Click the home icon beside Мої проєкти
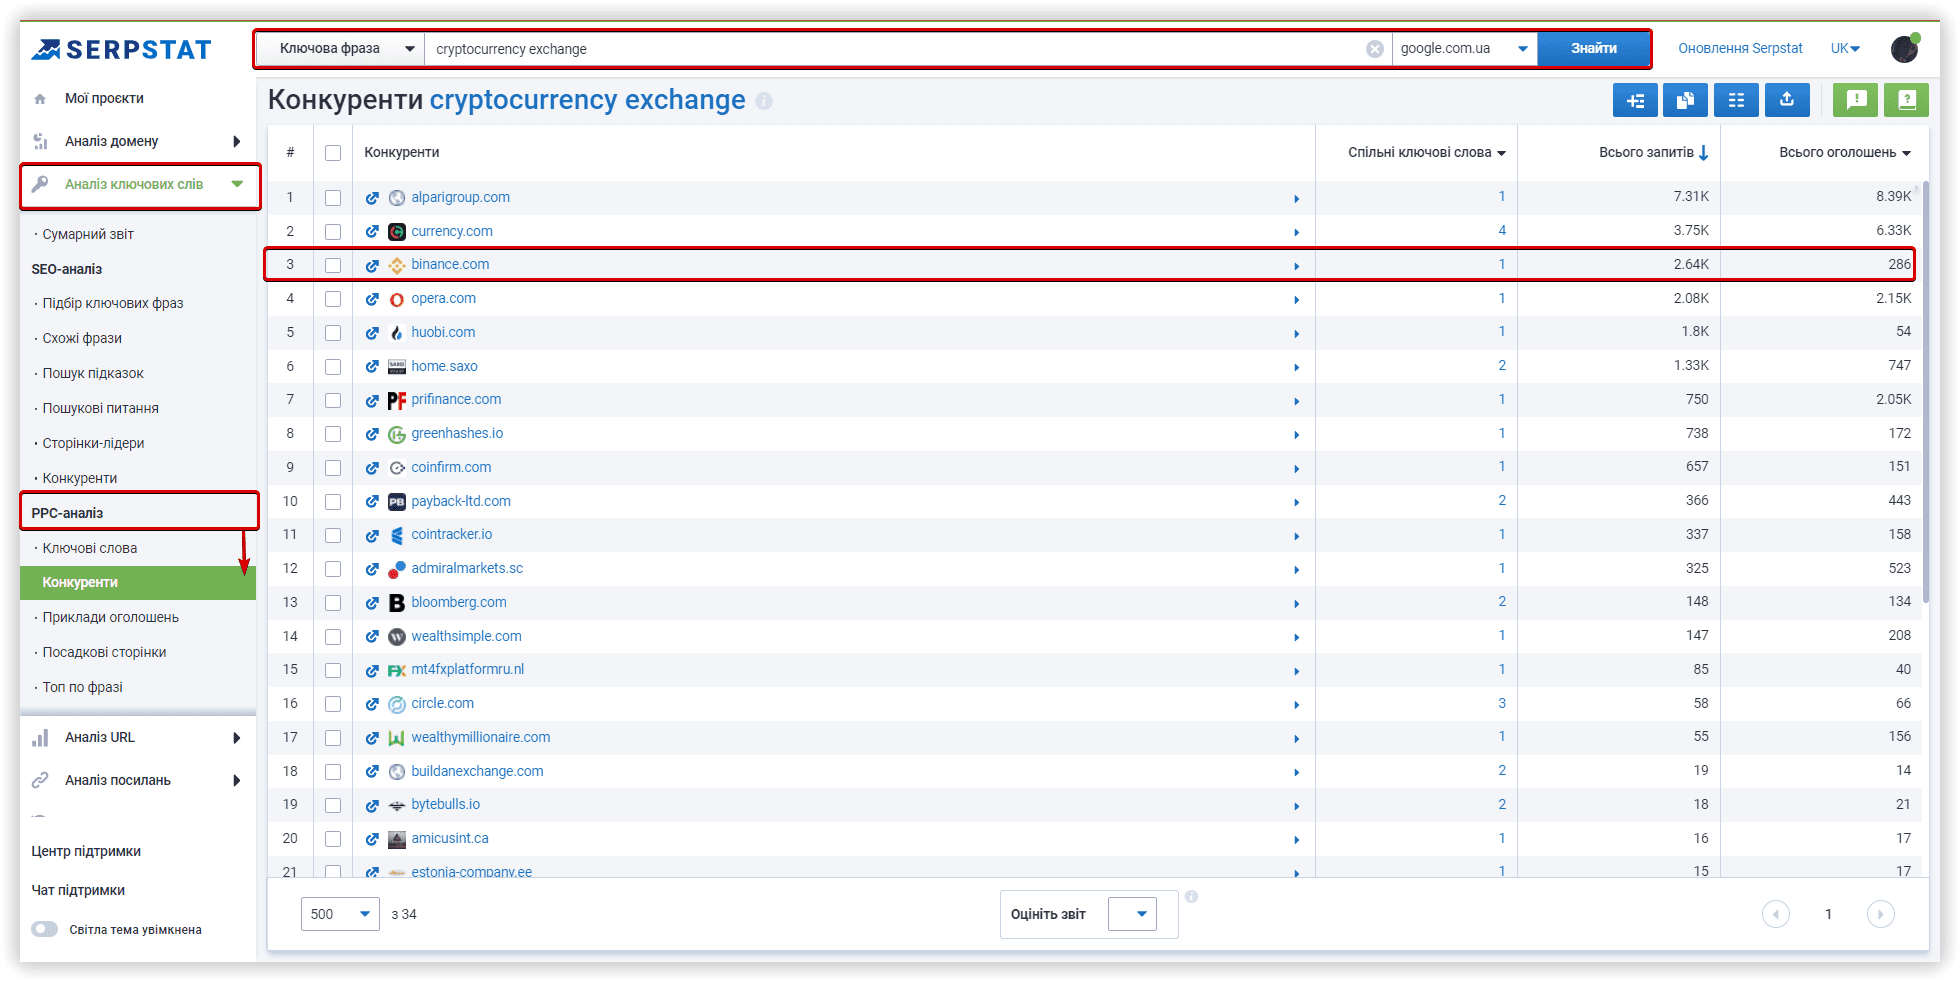 (x=40, y=99)
